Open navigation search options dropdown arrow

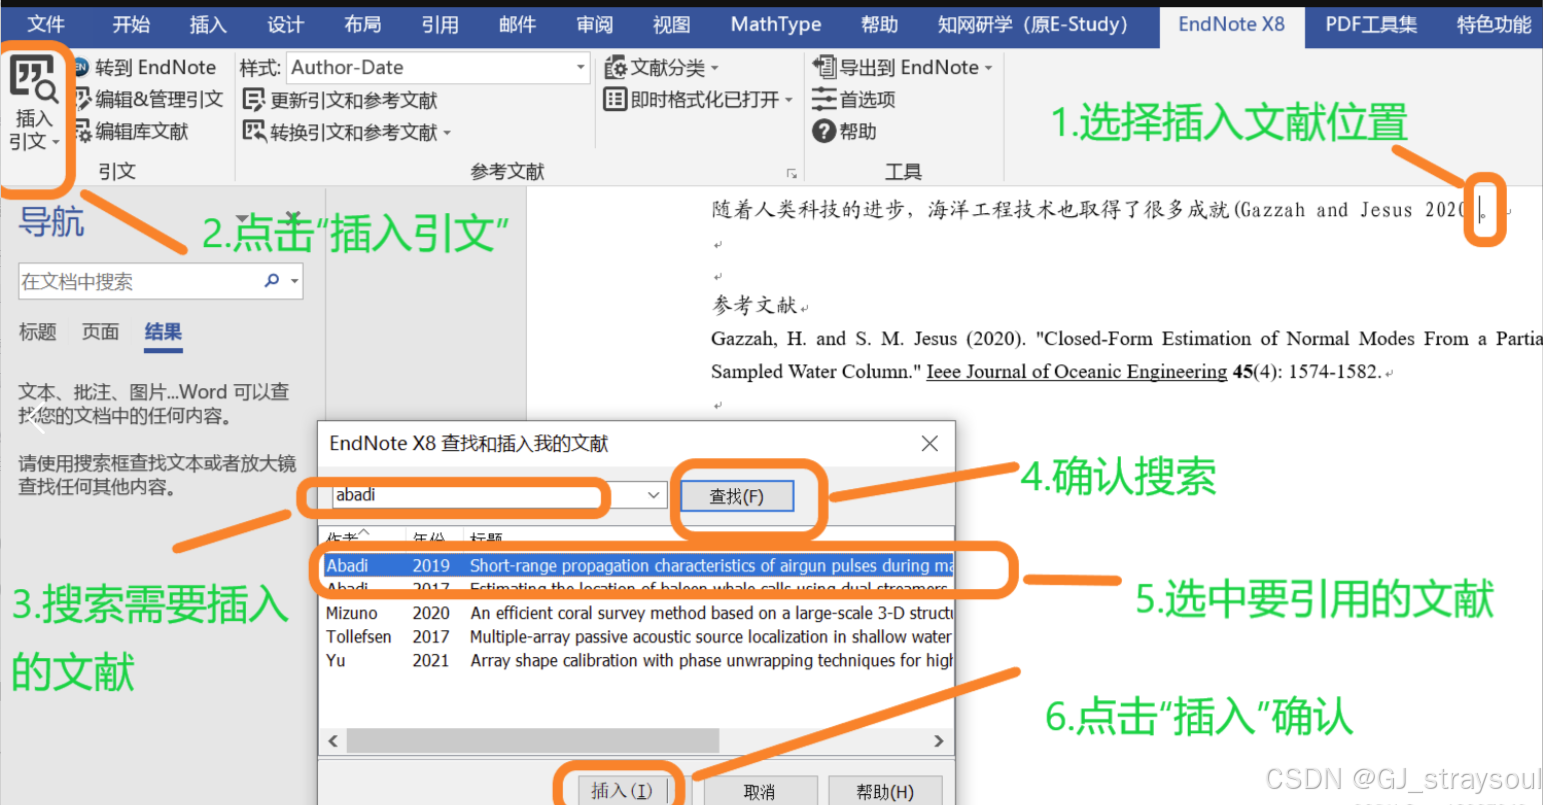(x=294, y=282)
